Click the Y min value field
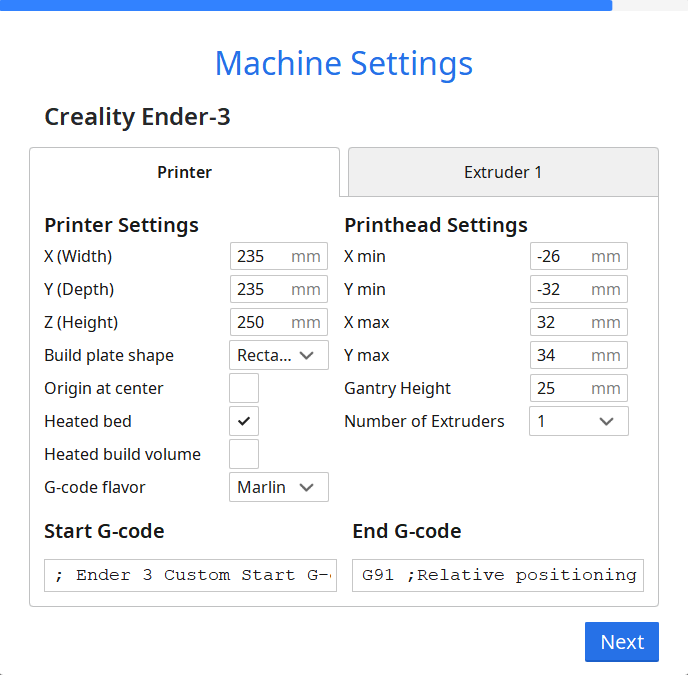Screen dimensions: 688x675 [x=579, y=289]
